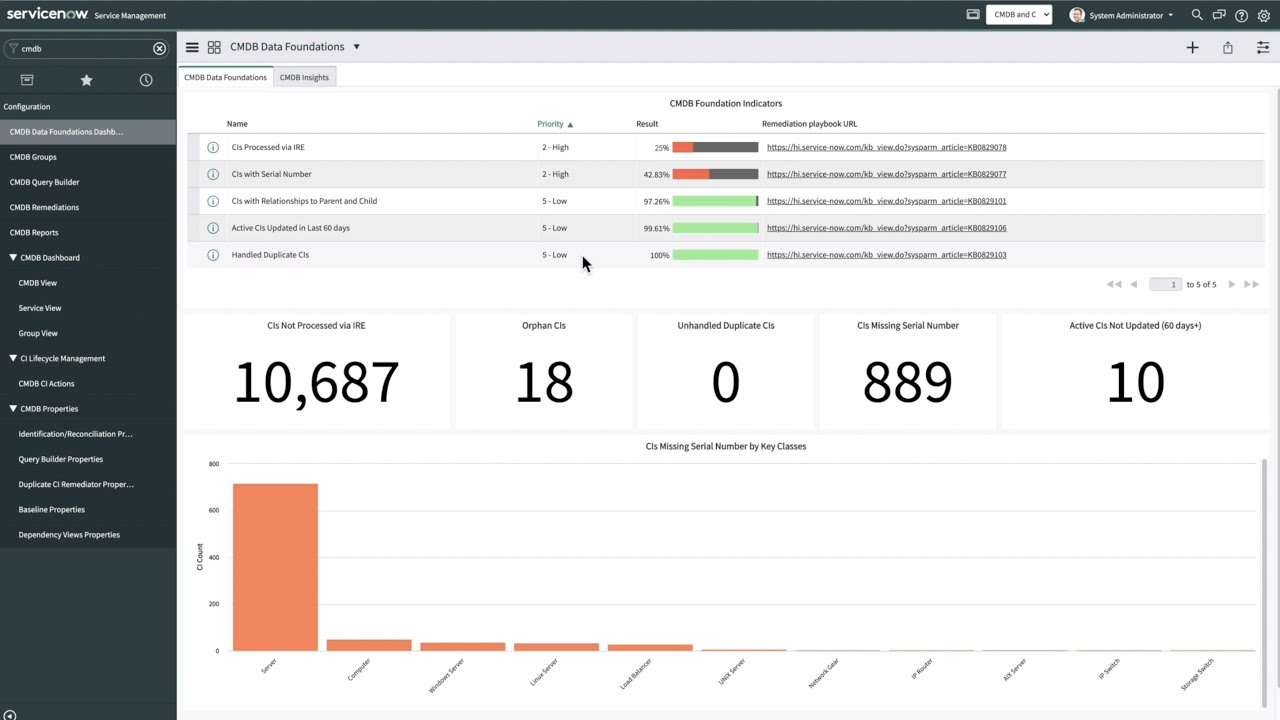
Task: Open the System Administrator account menu
Action: [1125, 15]
